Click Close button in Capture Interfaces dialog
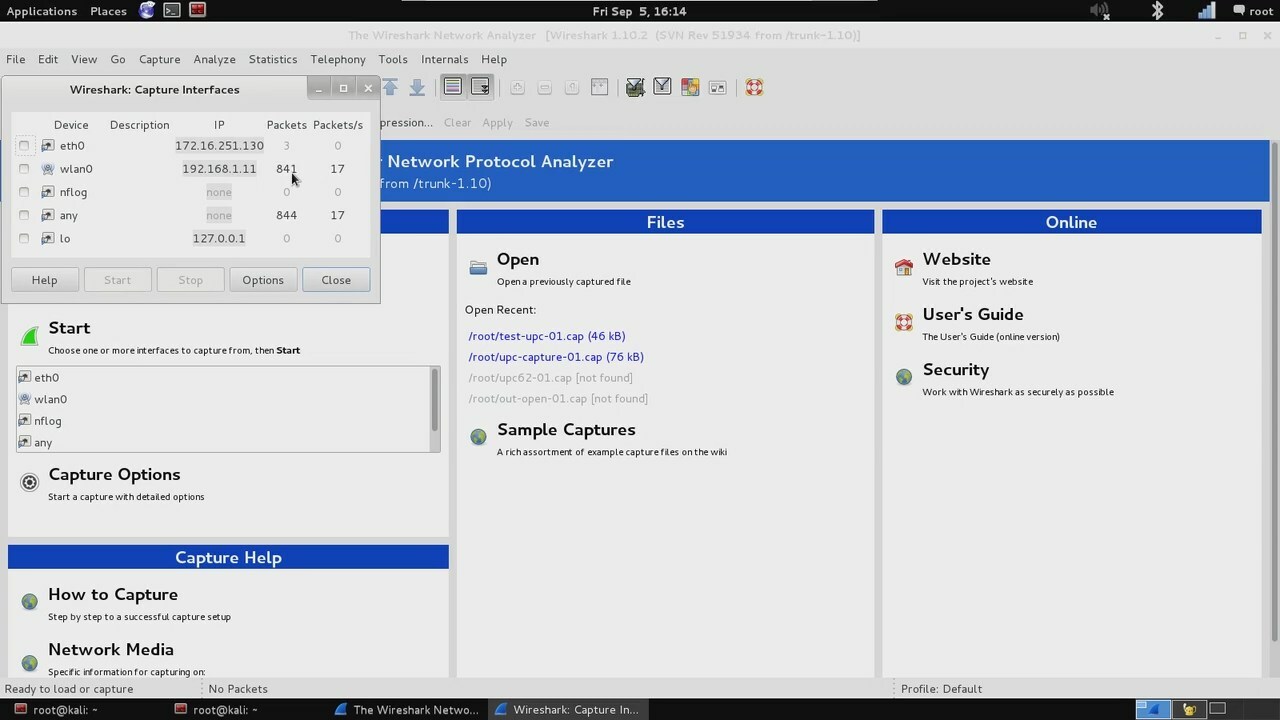This screenshot has width=1280, height=720. pyautogui.click(x=336, y=280)
